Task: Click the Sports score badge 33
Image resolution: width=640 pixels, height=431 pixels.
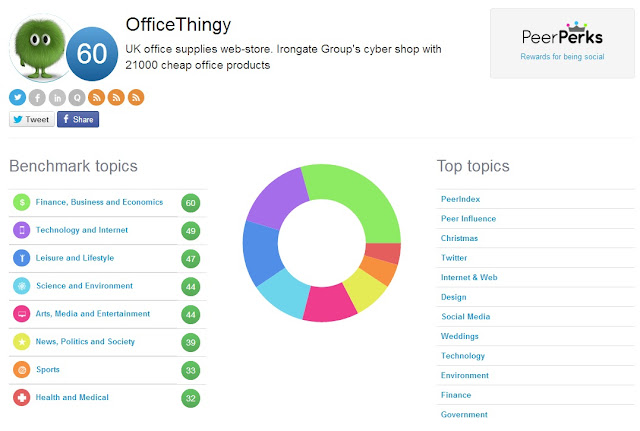Action: [191, 371]
